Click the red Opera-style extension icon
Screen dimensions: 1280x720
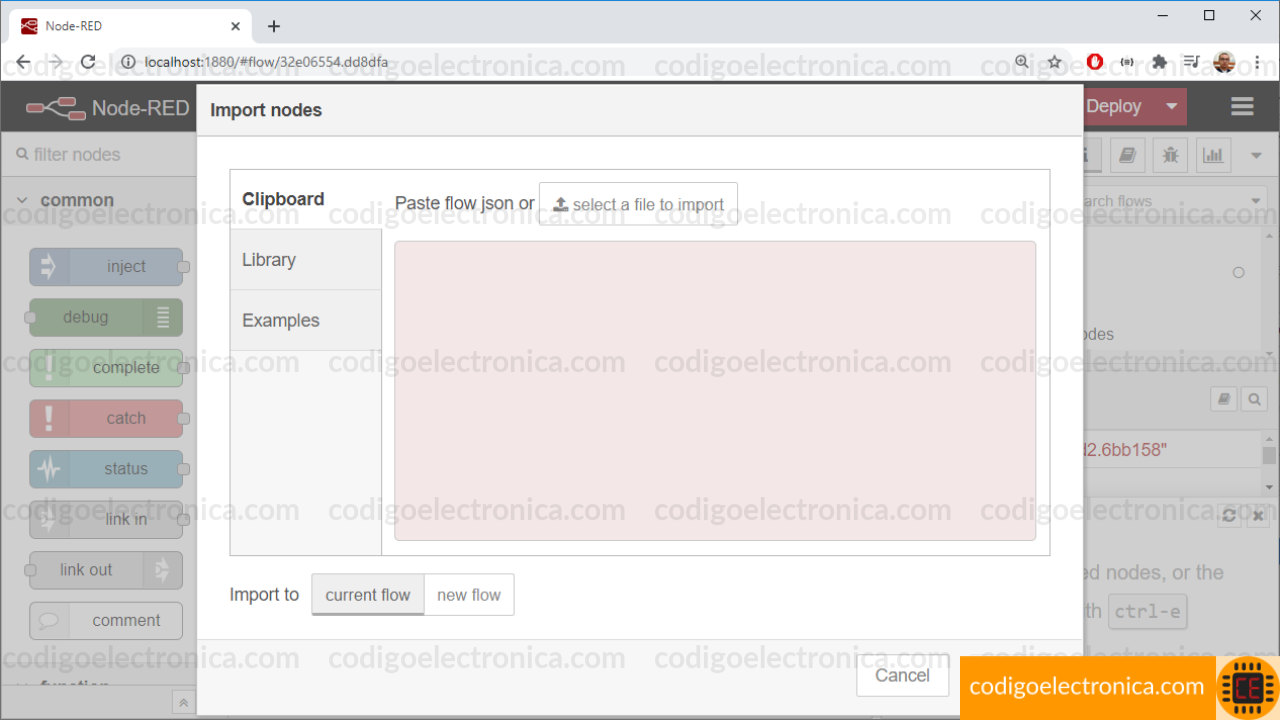click(1094, 62)
